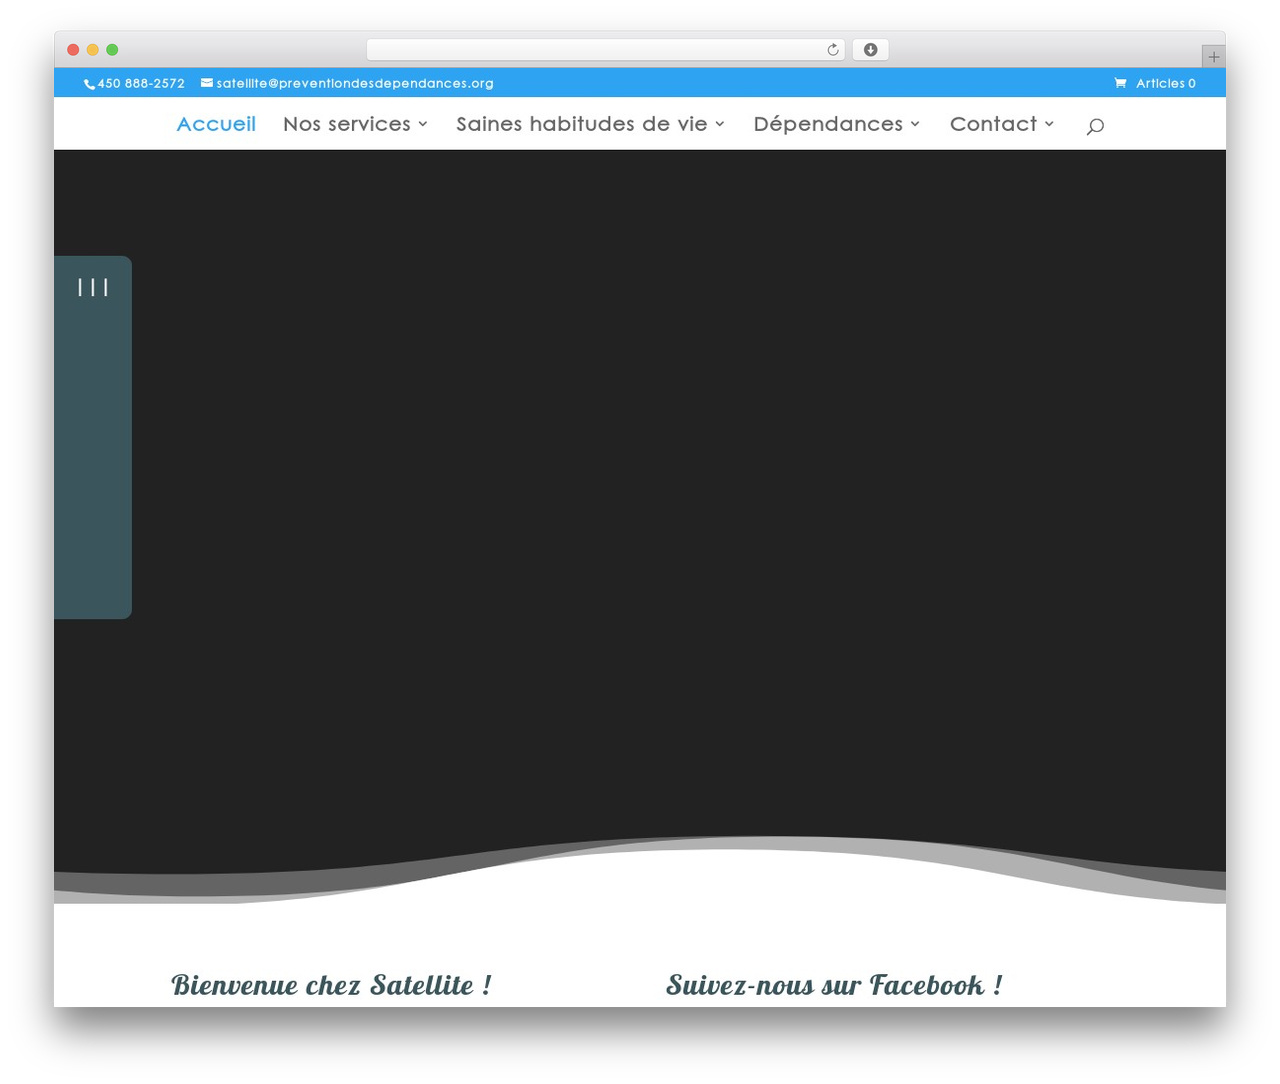Expand the Contact menu chevron
Image resolution: width=1280 pixels, height=1084 pixels.
click(1049, 124)
